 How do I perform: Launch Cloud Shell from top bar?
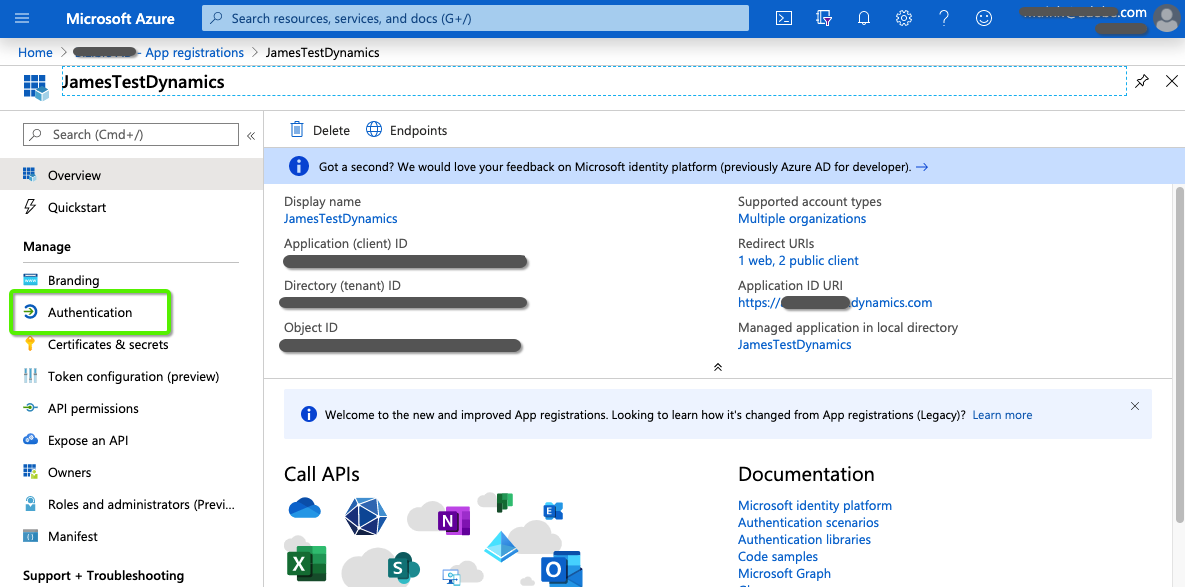[784, 18]
